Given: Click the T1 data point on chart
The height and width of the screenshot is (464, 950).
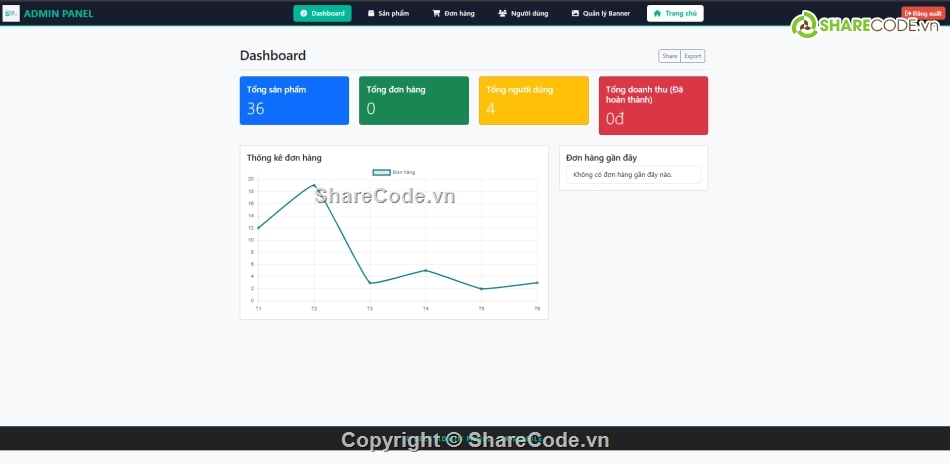Looking at the screenshot, I should click(258, 228).
